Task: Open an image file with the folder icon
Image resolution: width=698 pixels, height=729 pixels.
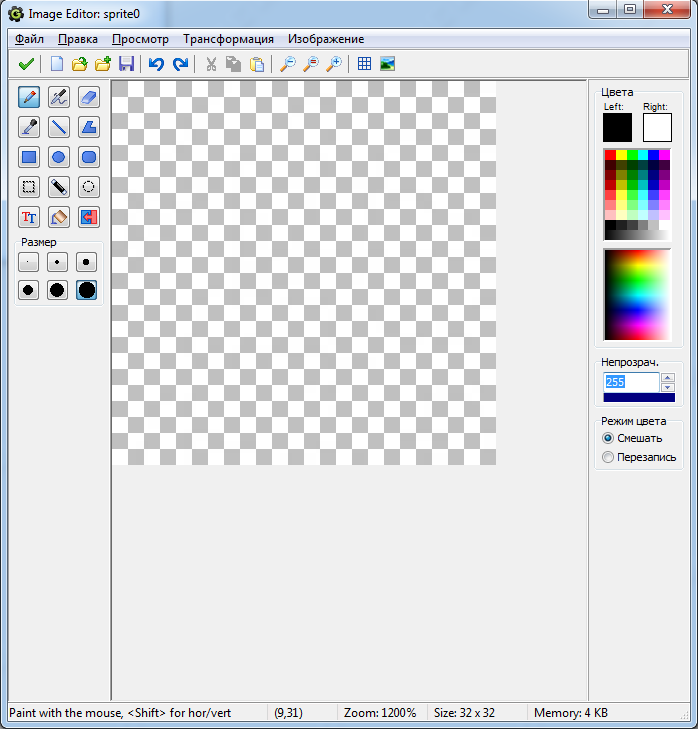Action: click(x=80, y=64)
